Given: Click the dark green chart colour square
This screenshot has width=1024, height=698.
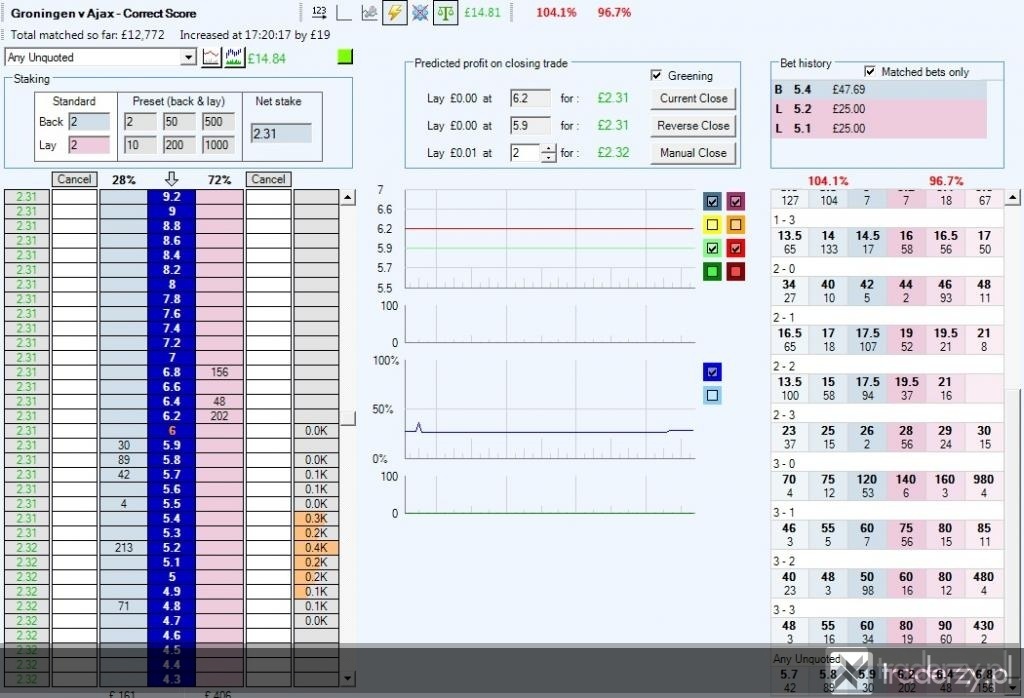Looking at the screenshot, I should (x=712, y=272).
